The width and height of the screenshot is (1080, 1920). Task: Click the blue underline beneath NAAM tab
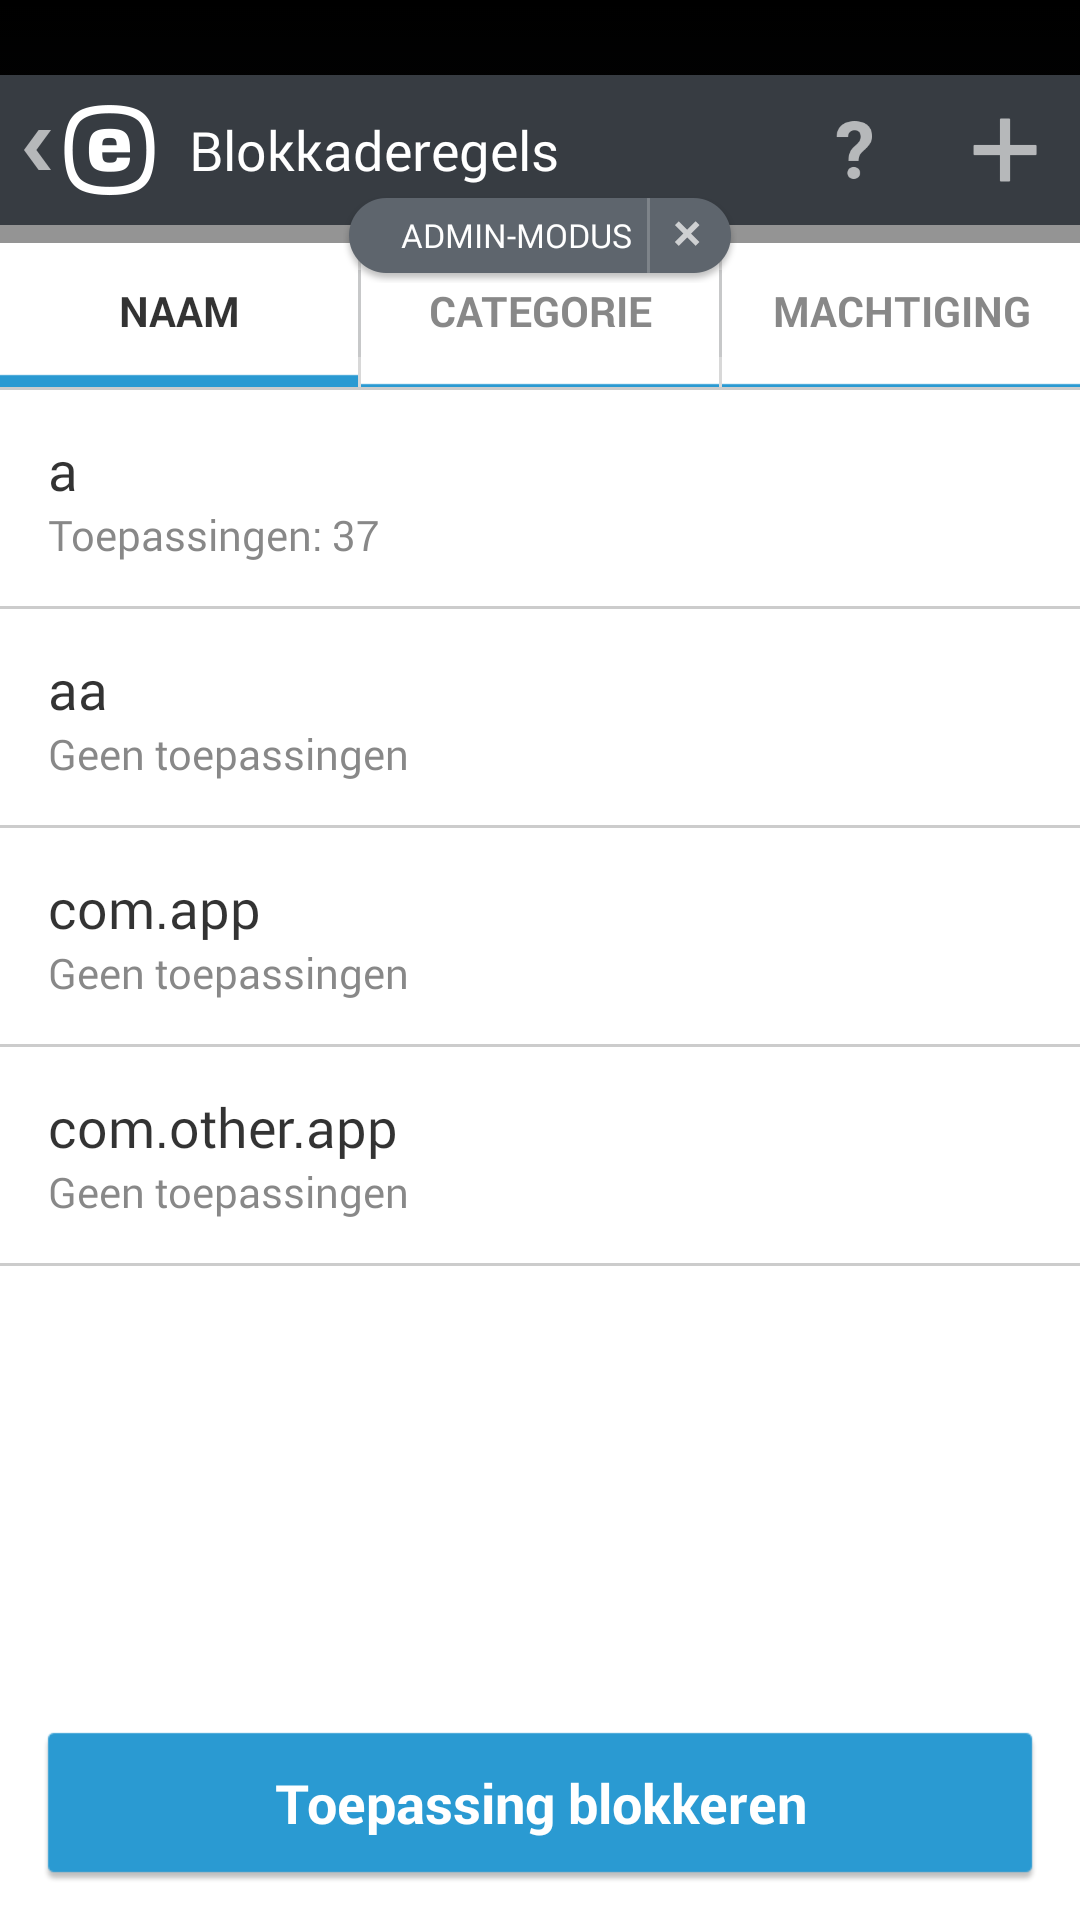click(x=179, y=381)
